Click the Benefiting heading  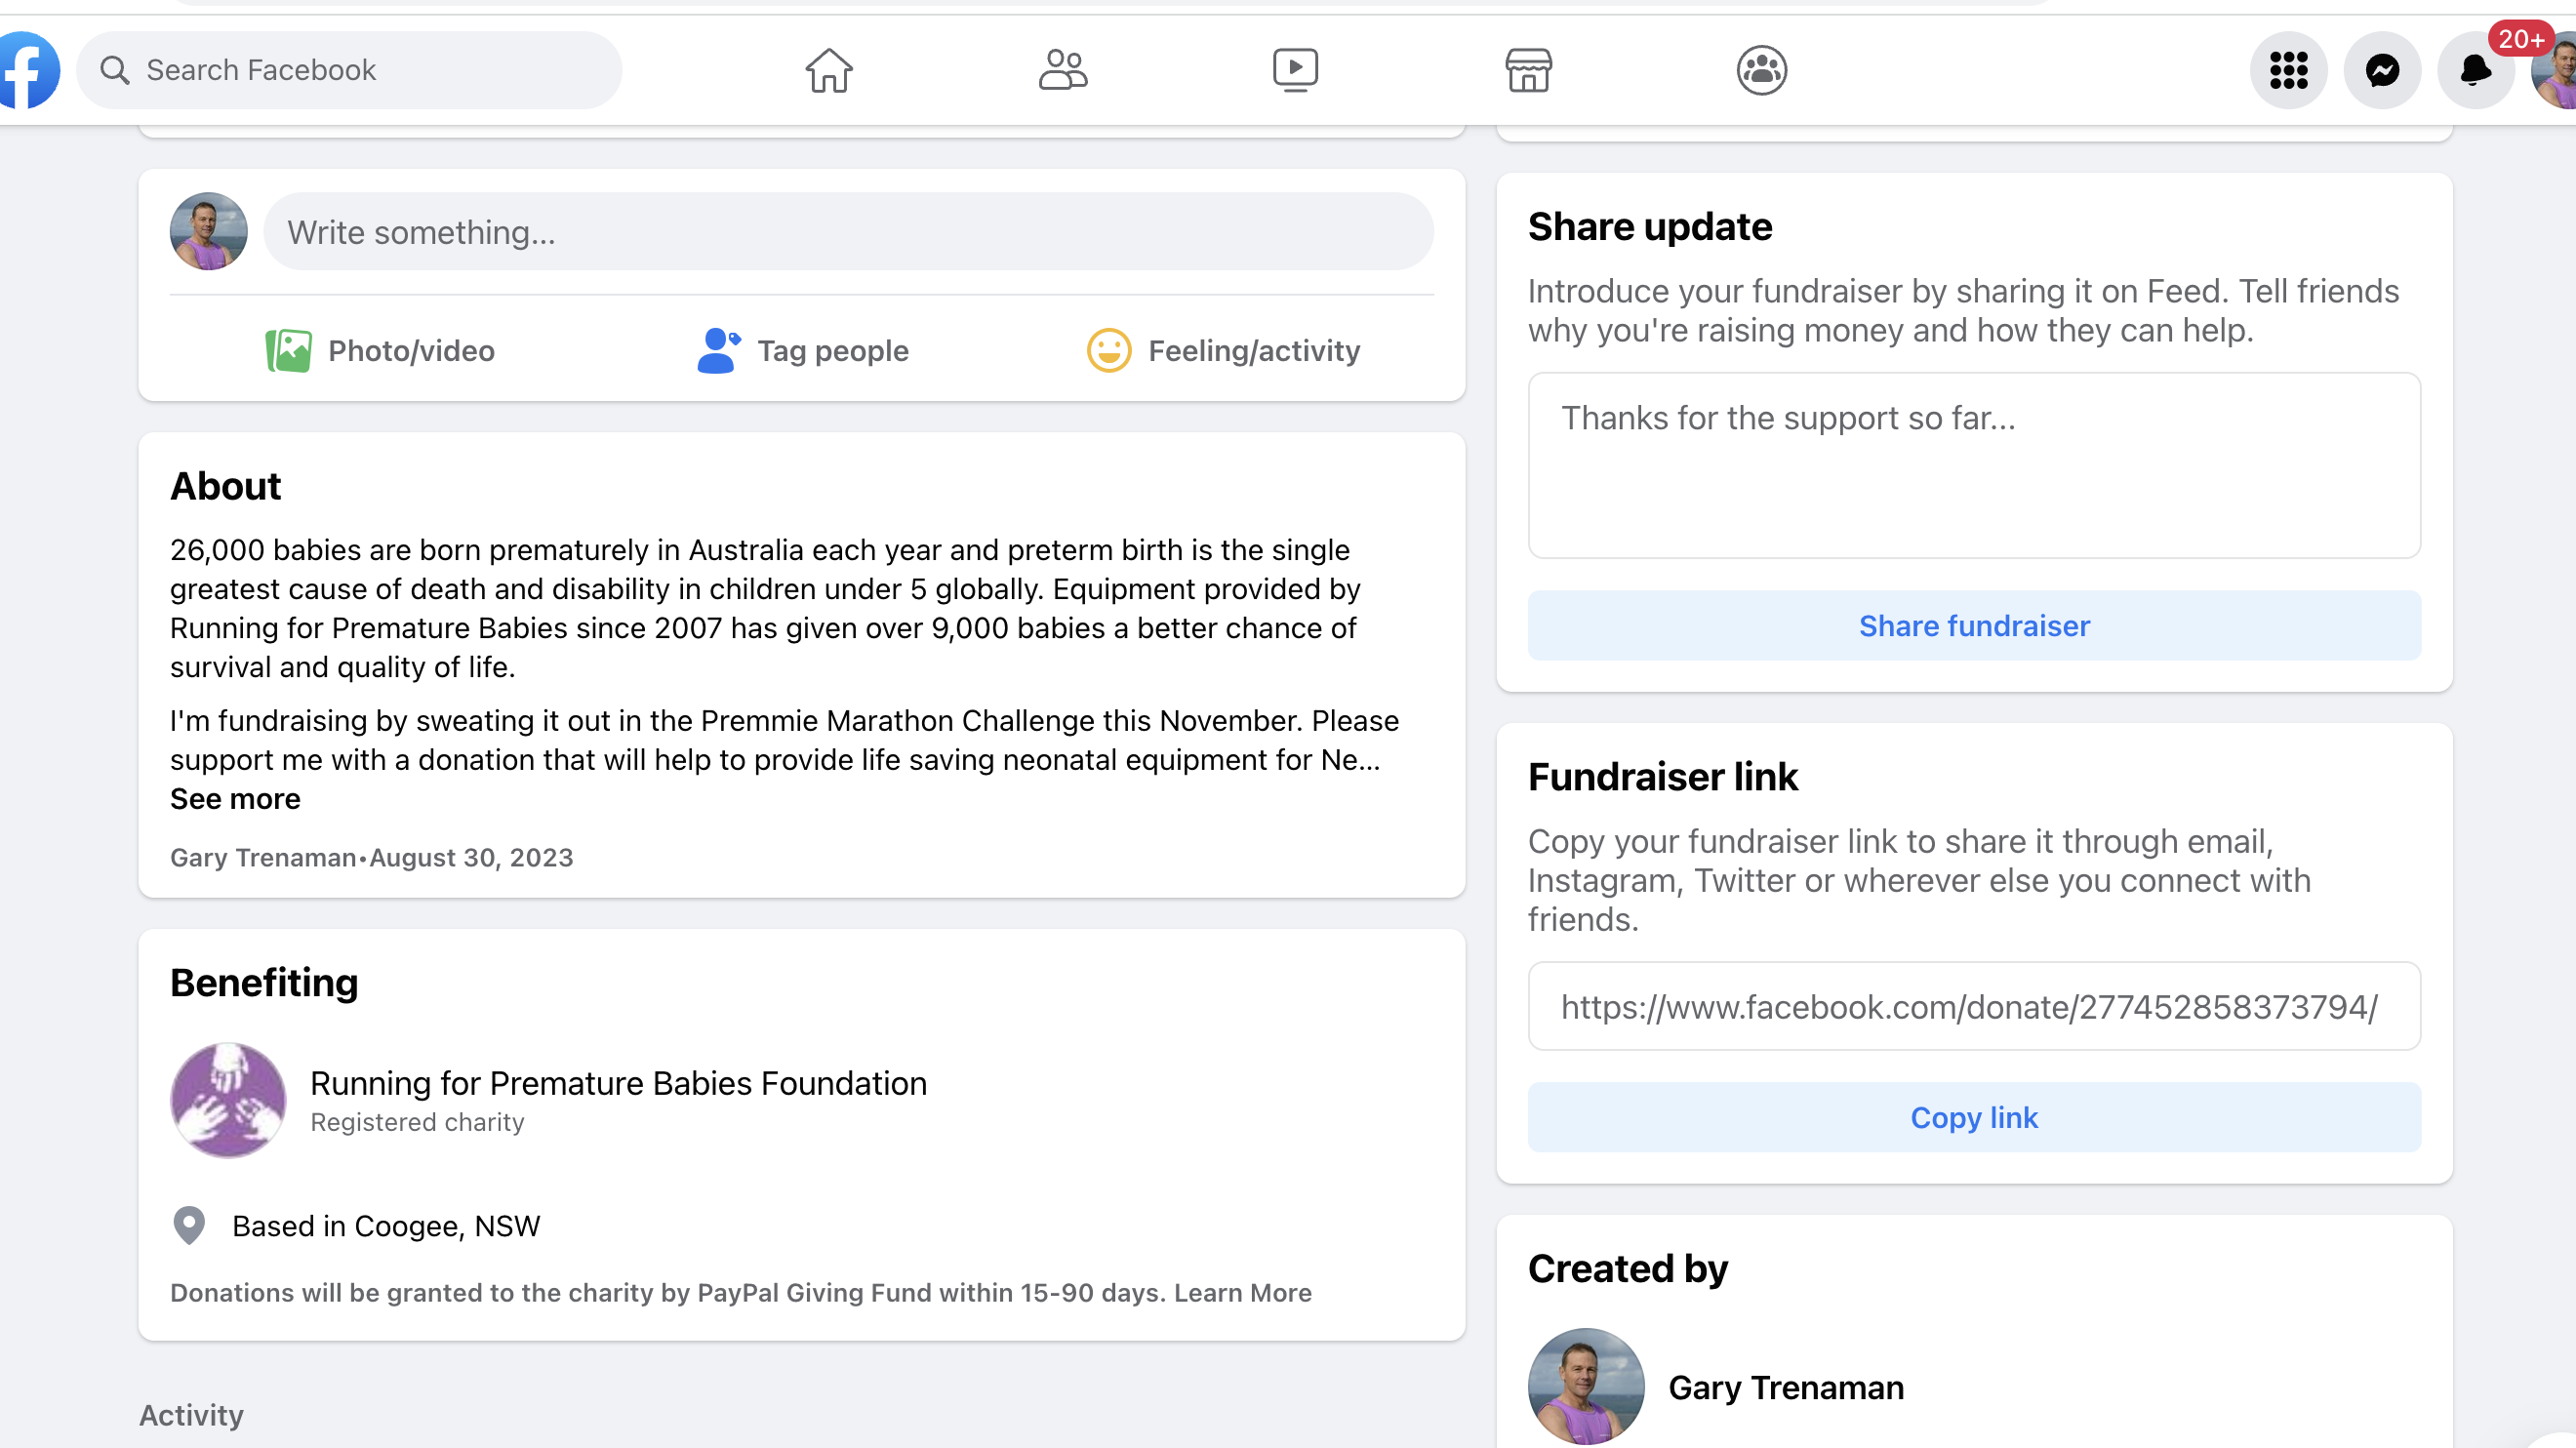coord(264,983)
